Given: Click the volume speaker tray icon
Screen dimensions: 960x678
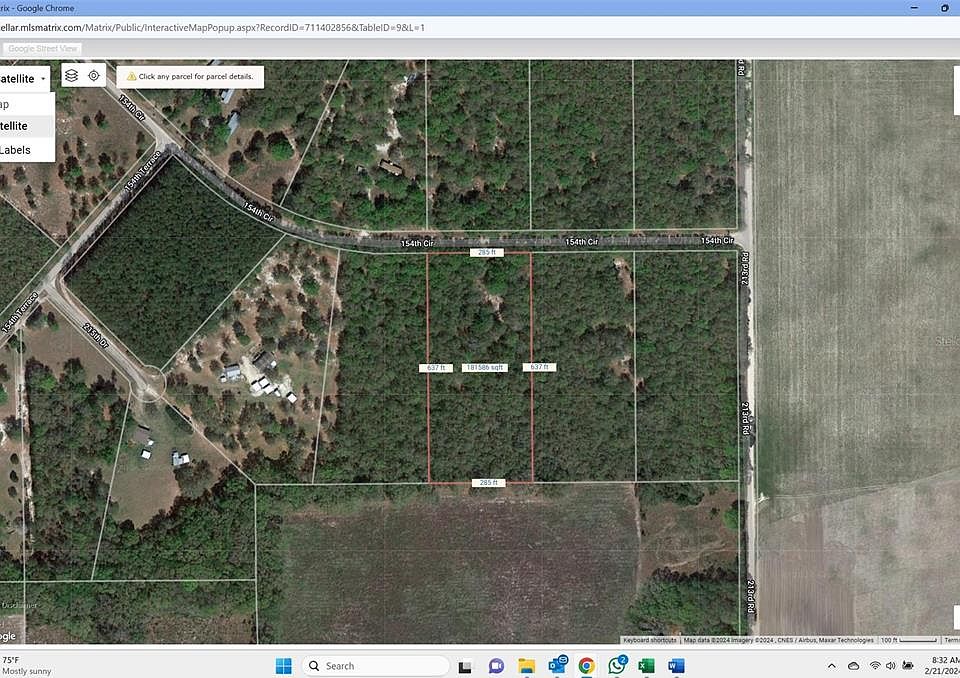Looking at the screenshot, I should tap(891, 666).
